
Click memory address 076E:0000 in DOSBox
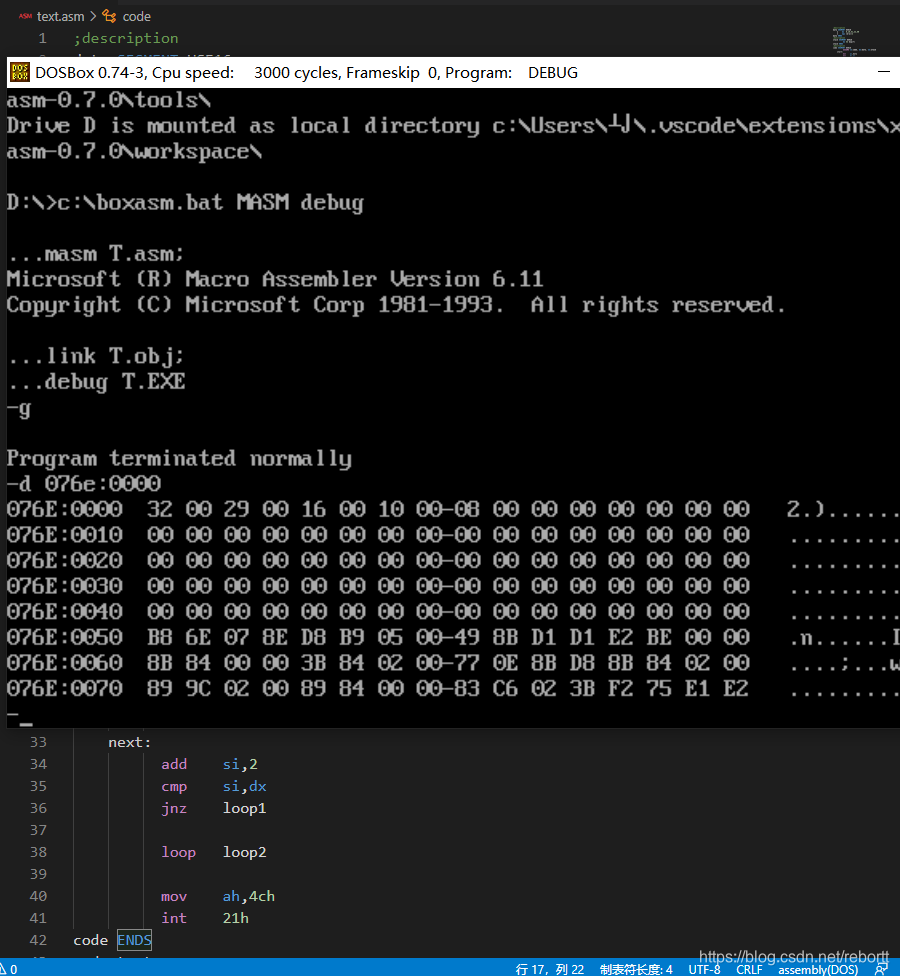coord(65,509)
